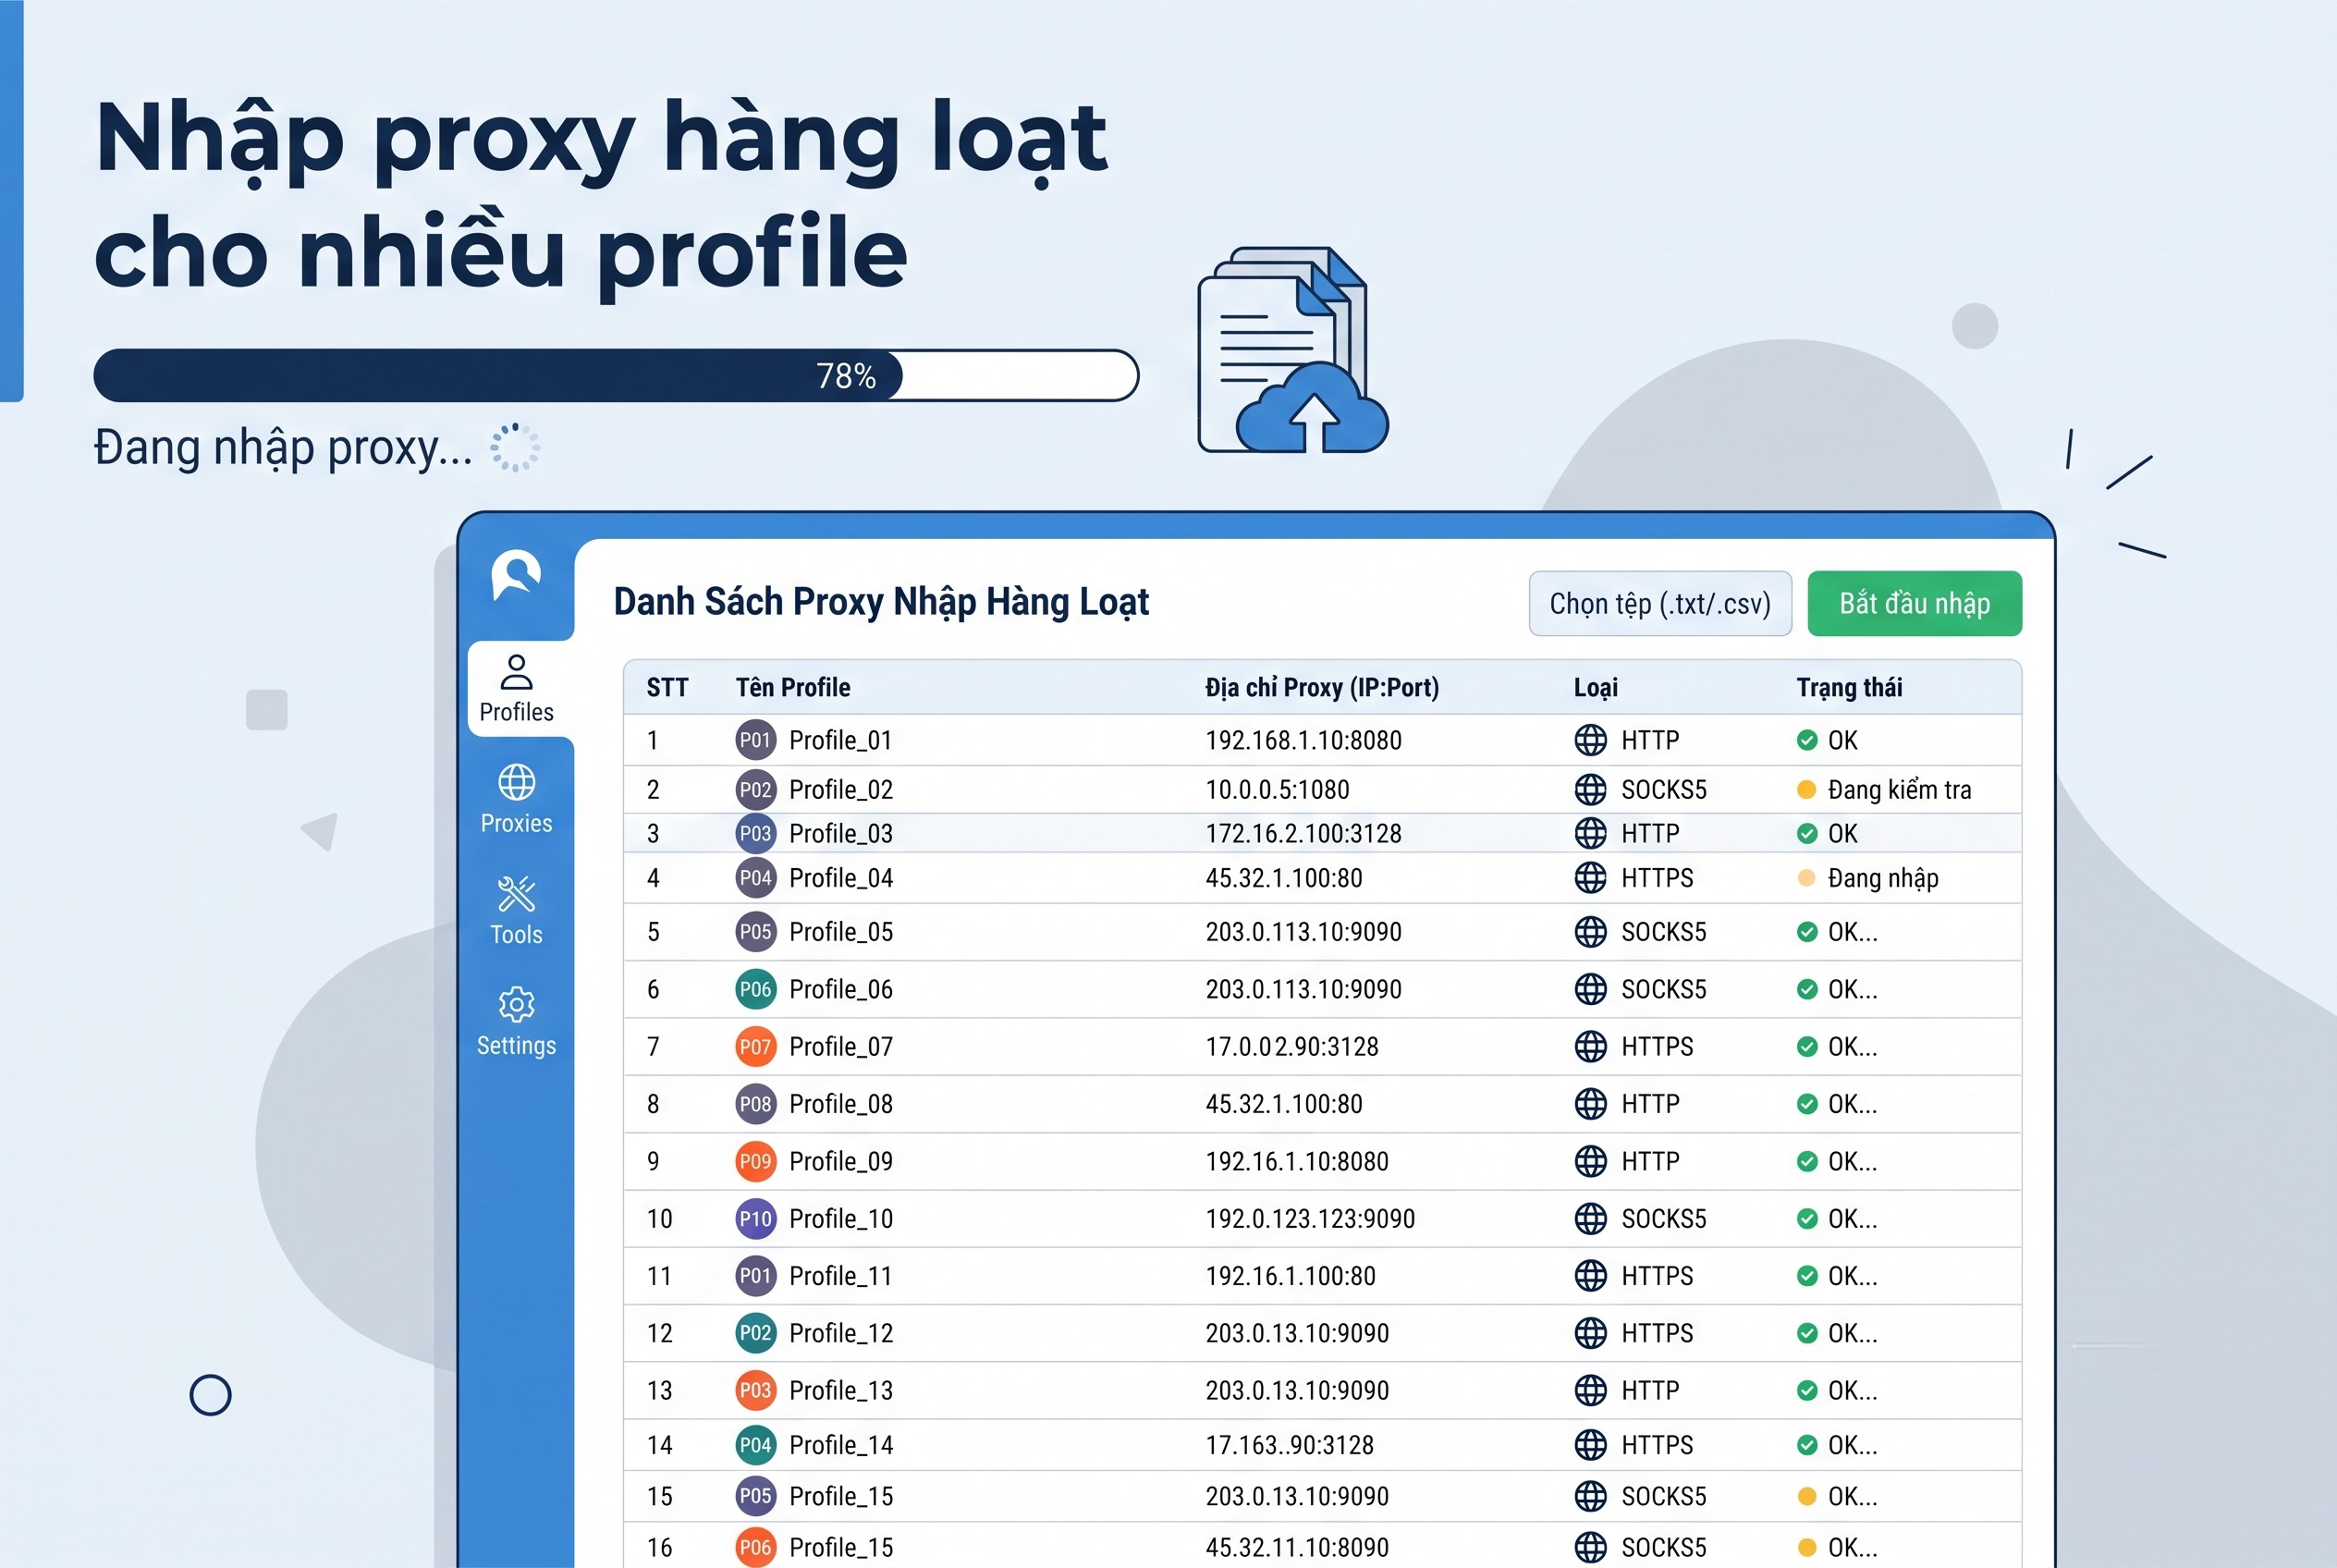Image resolution: width=2337 pixels, height=1568 pixels.
Task: Select proxy address 17.163..90:3128
Action: tap(1289, 1445)
